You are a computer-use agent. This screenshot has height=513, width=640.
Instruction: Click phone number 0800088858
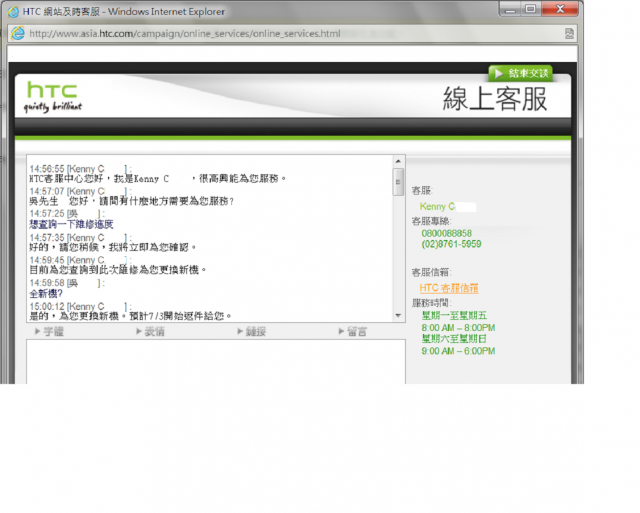point(447,233)
